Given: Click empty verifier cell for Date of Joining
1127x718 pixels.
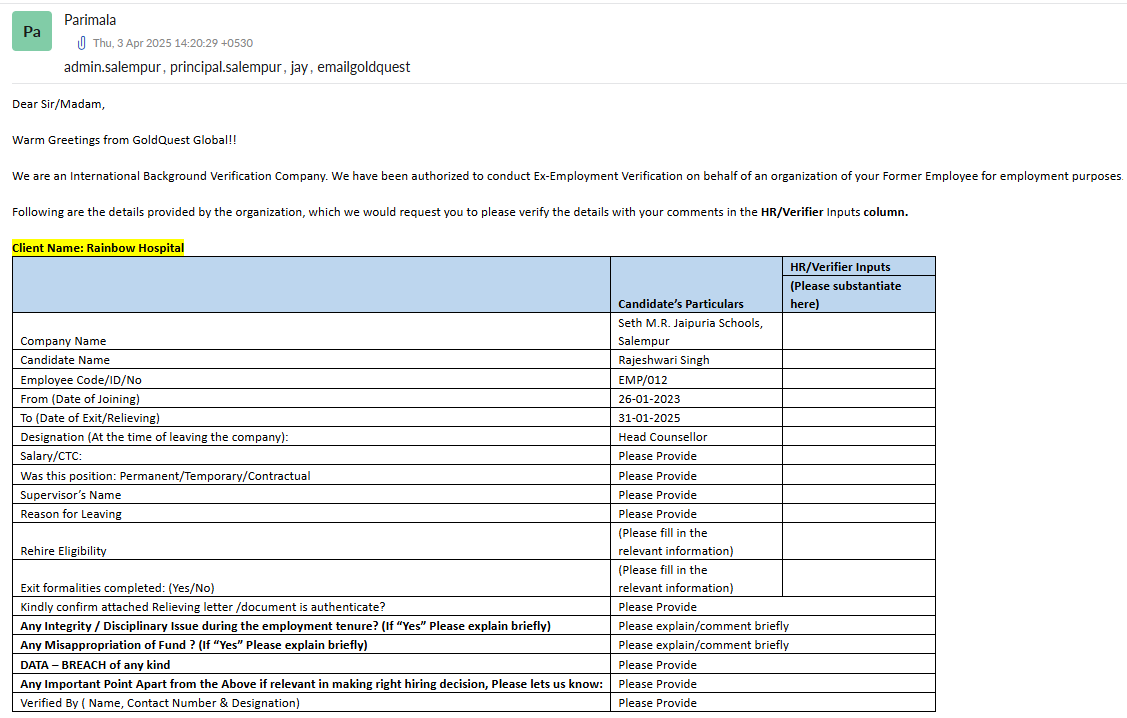Looking at the screenshot, I should click(858, 398).
